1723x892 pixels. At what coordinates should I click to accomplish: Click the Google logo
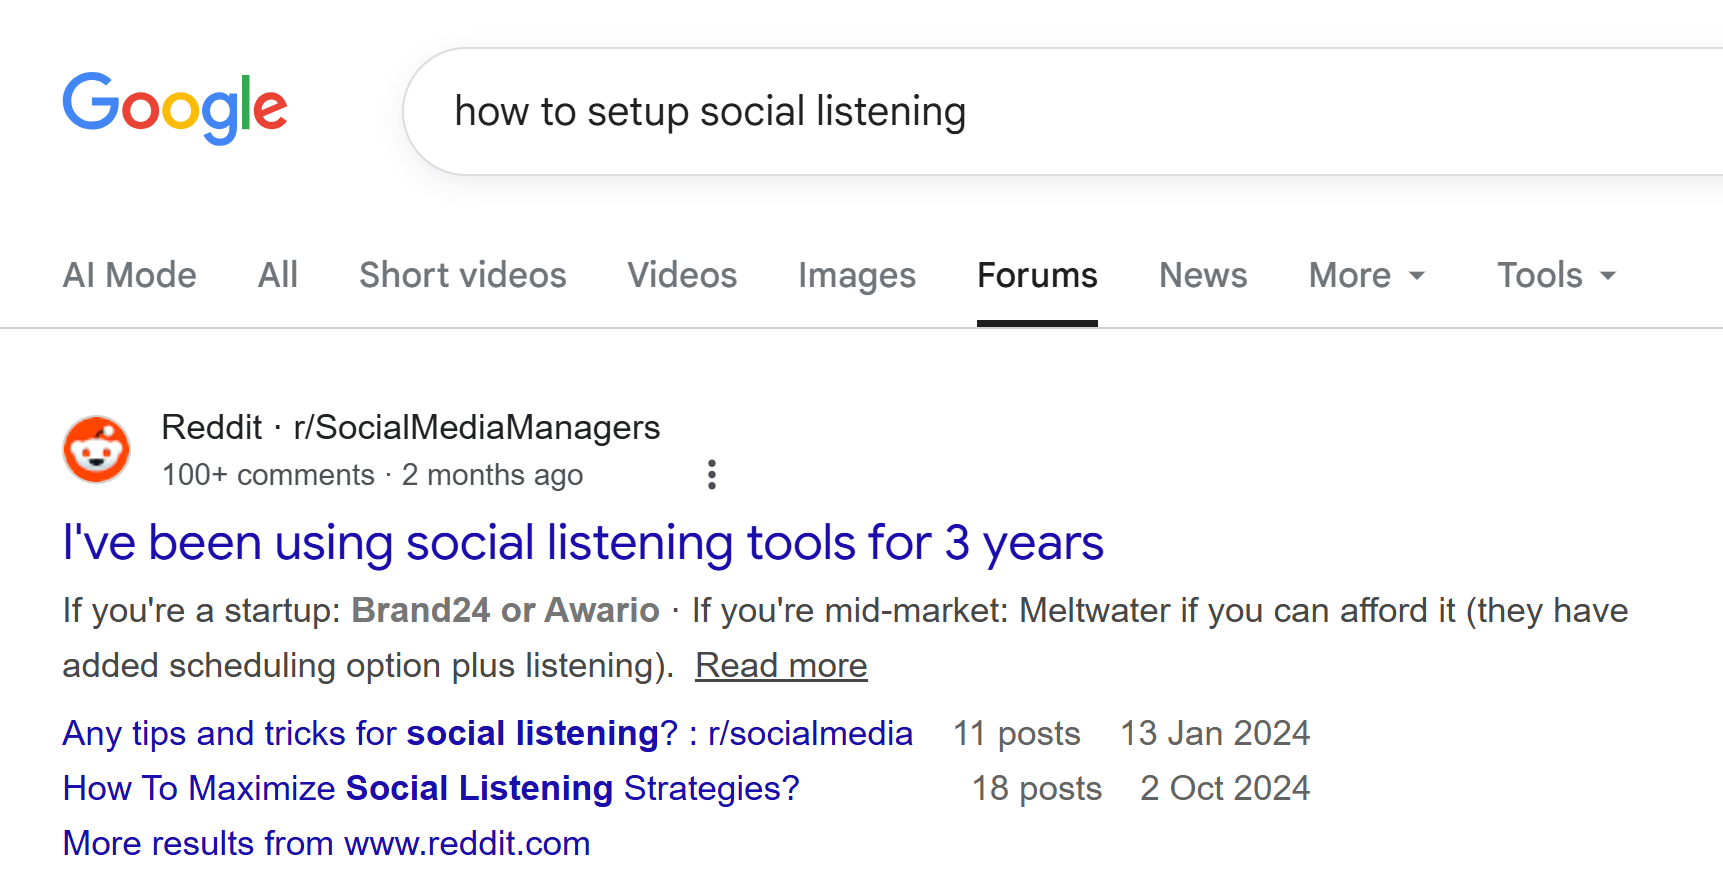click(x=175, y=107)
